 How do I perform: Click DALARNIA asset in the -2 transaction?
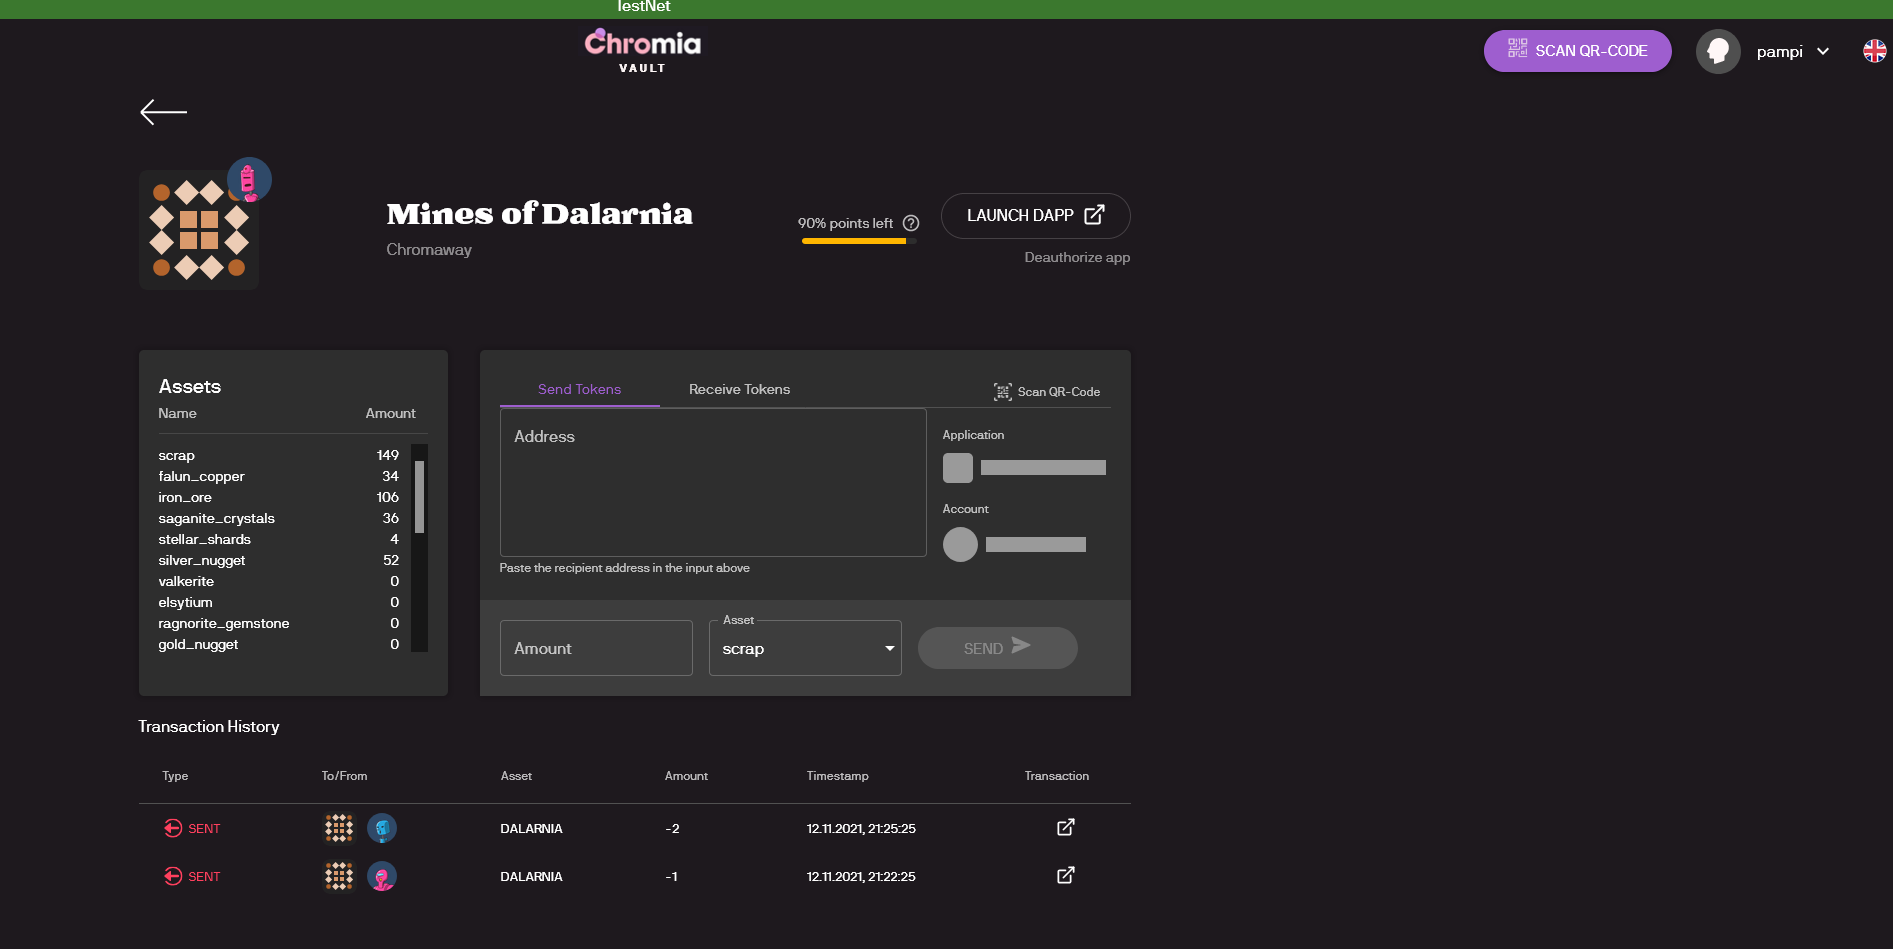point(531,828)
